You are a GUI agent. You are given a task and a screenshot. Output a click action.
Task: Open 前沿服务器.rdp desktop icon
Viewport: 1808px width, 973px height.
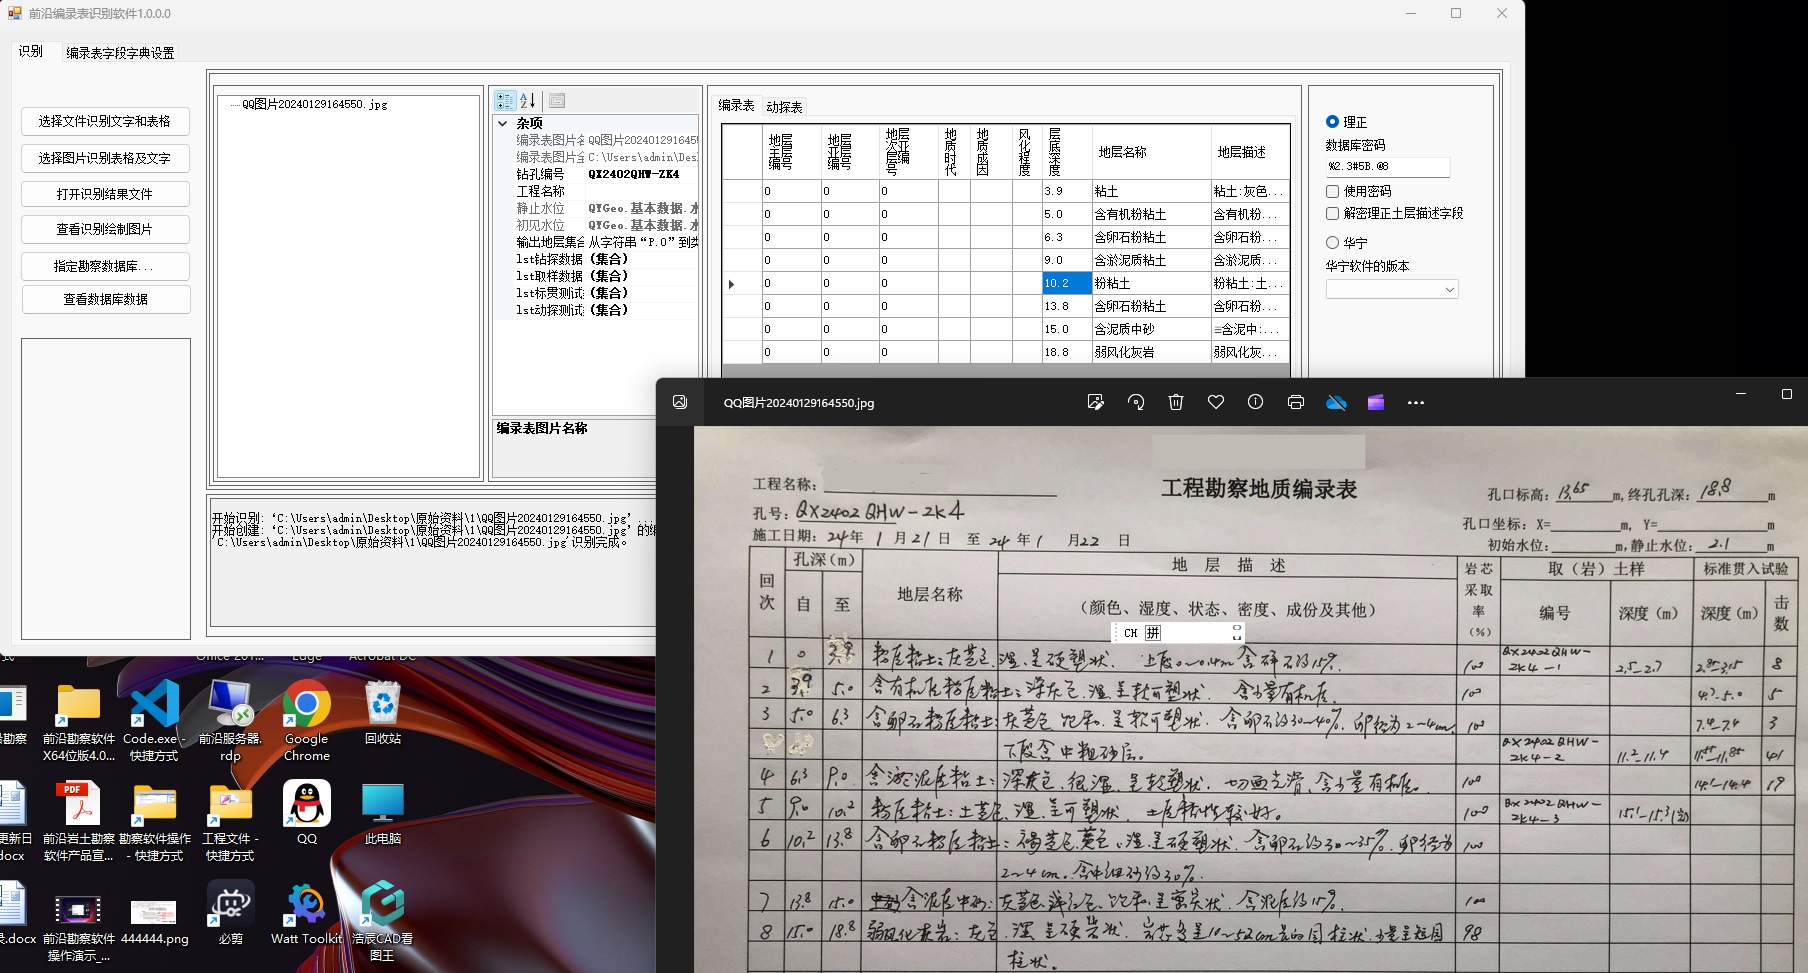(x=231, y=721)
